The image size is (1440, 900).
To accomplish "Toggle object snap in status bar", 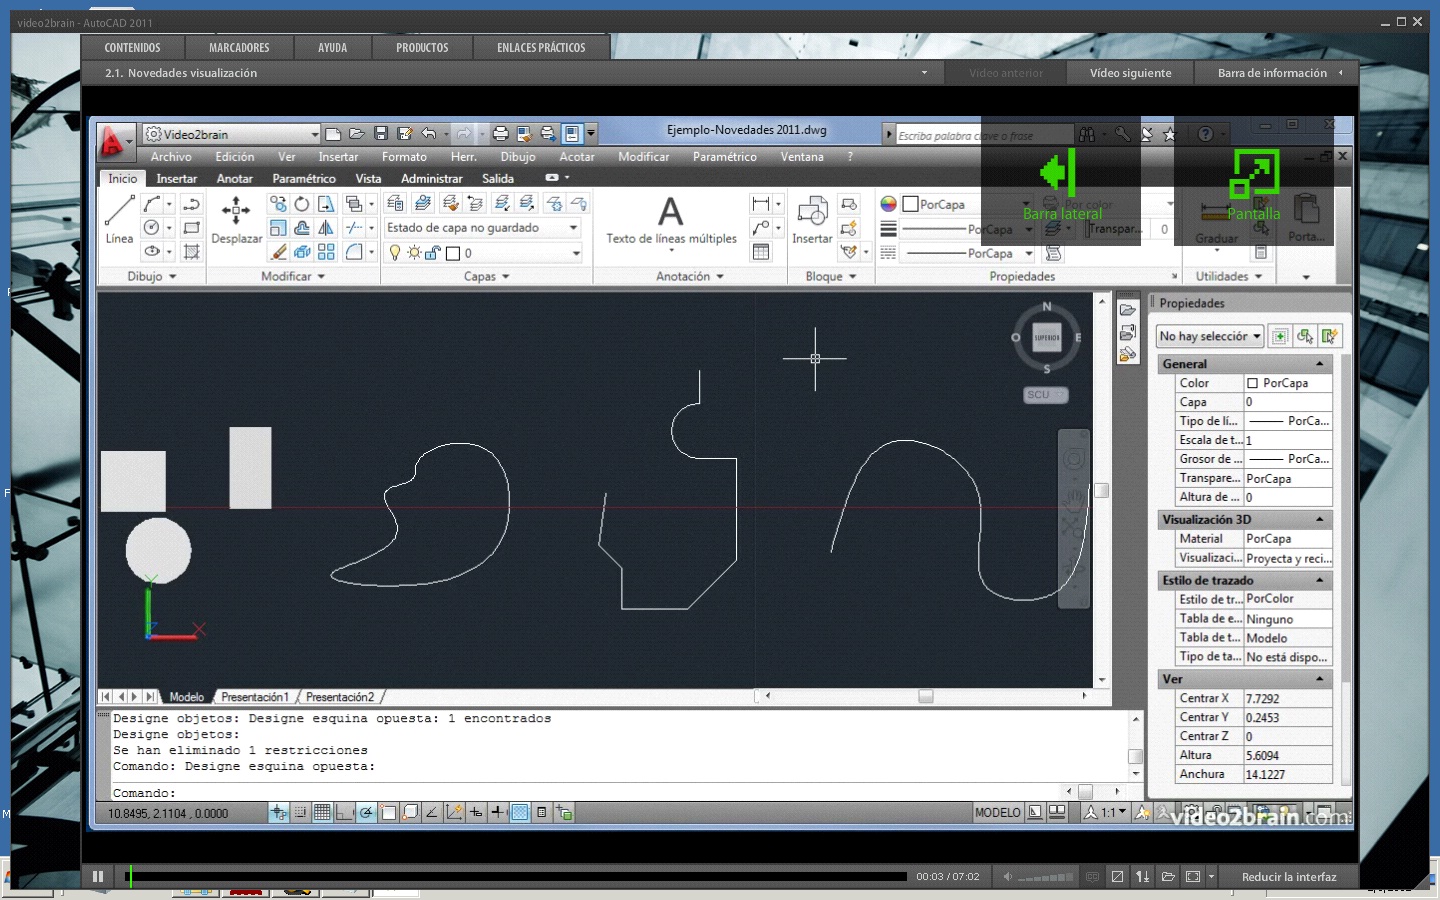I will pyautogui.click(x=388, y=813).
